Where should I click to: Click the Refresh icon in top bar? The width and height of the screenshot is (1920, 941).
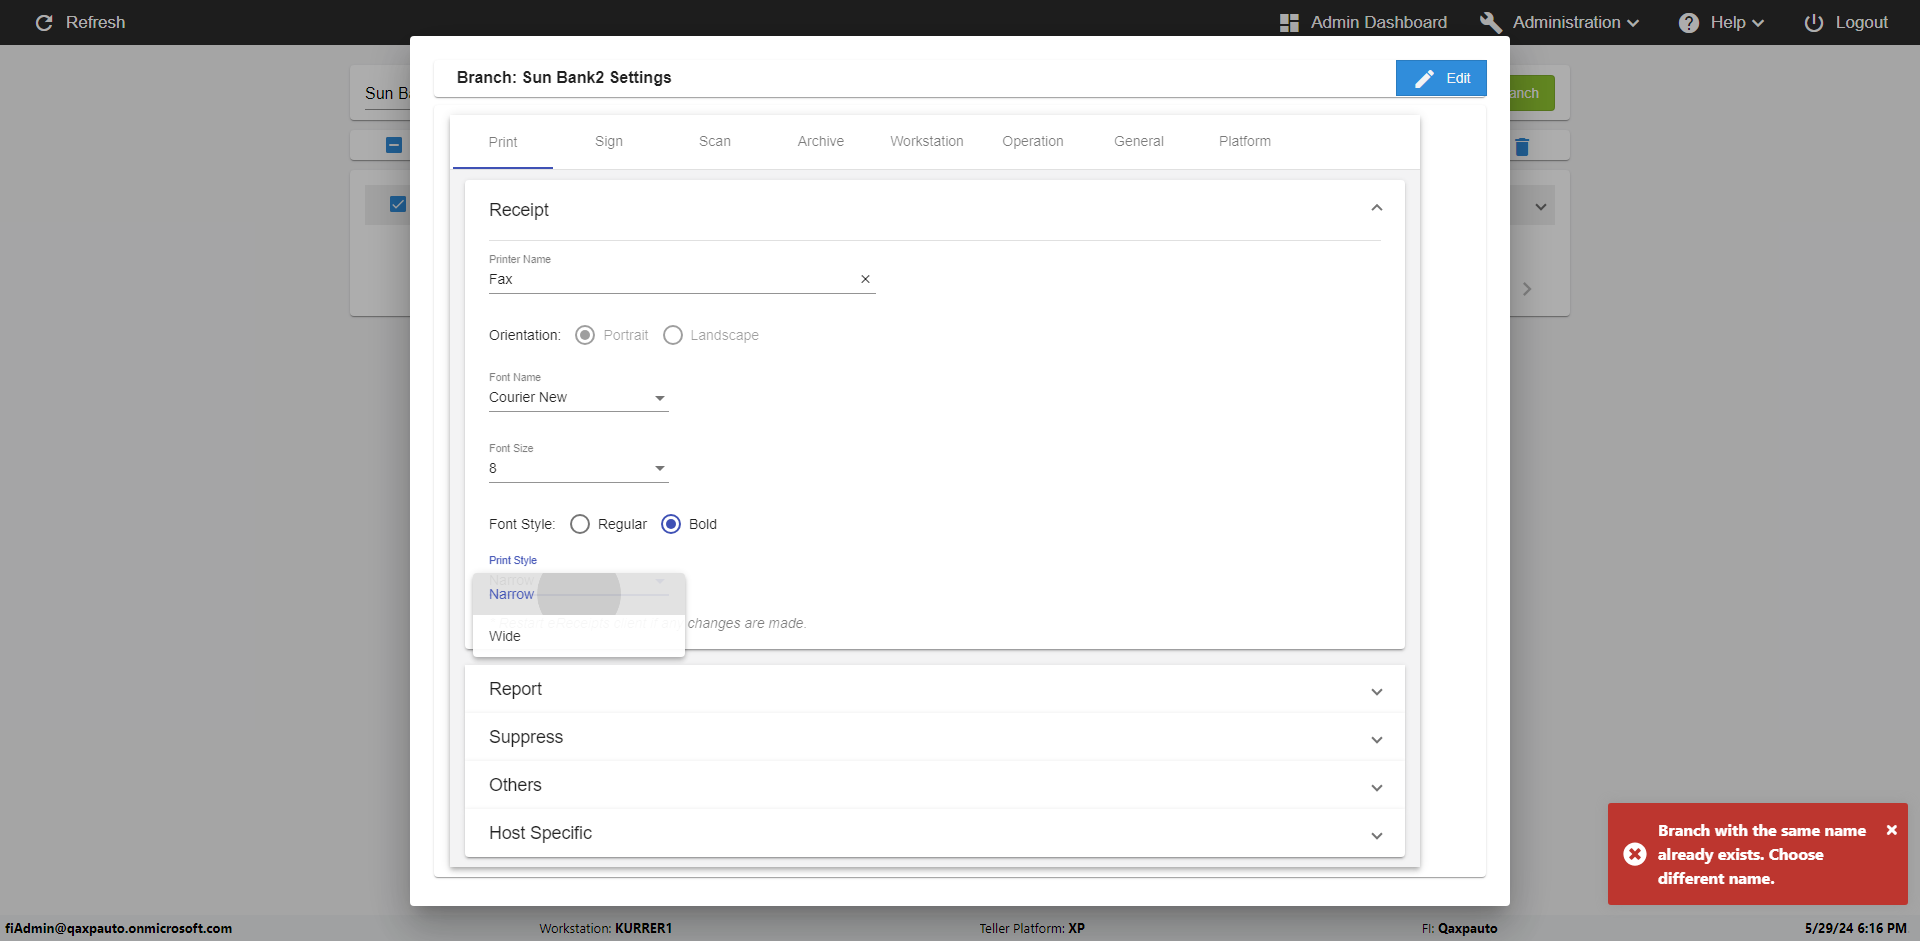click(x=44, y=23)
